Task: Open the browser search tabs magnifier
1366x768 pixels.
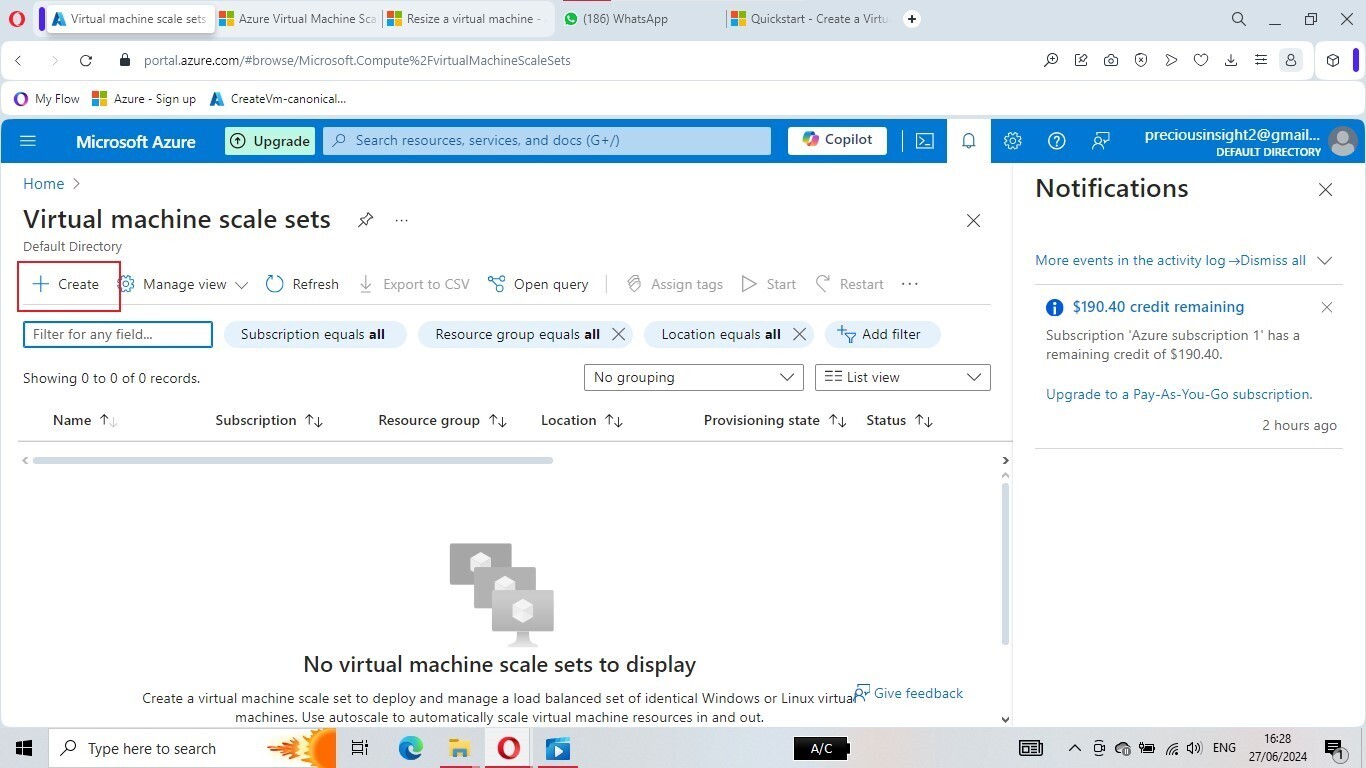Action: [1238, 19]
